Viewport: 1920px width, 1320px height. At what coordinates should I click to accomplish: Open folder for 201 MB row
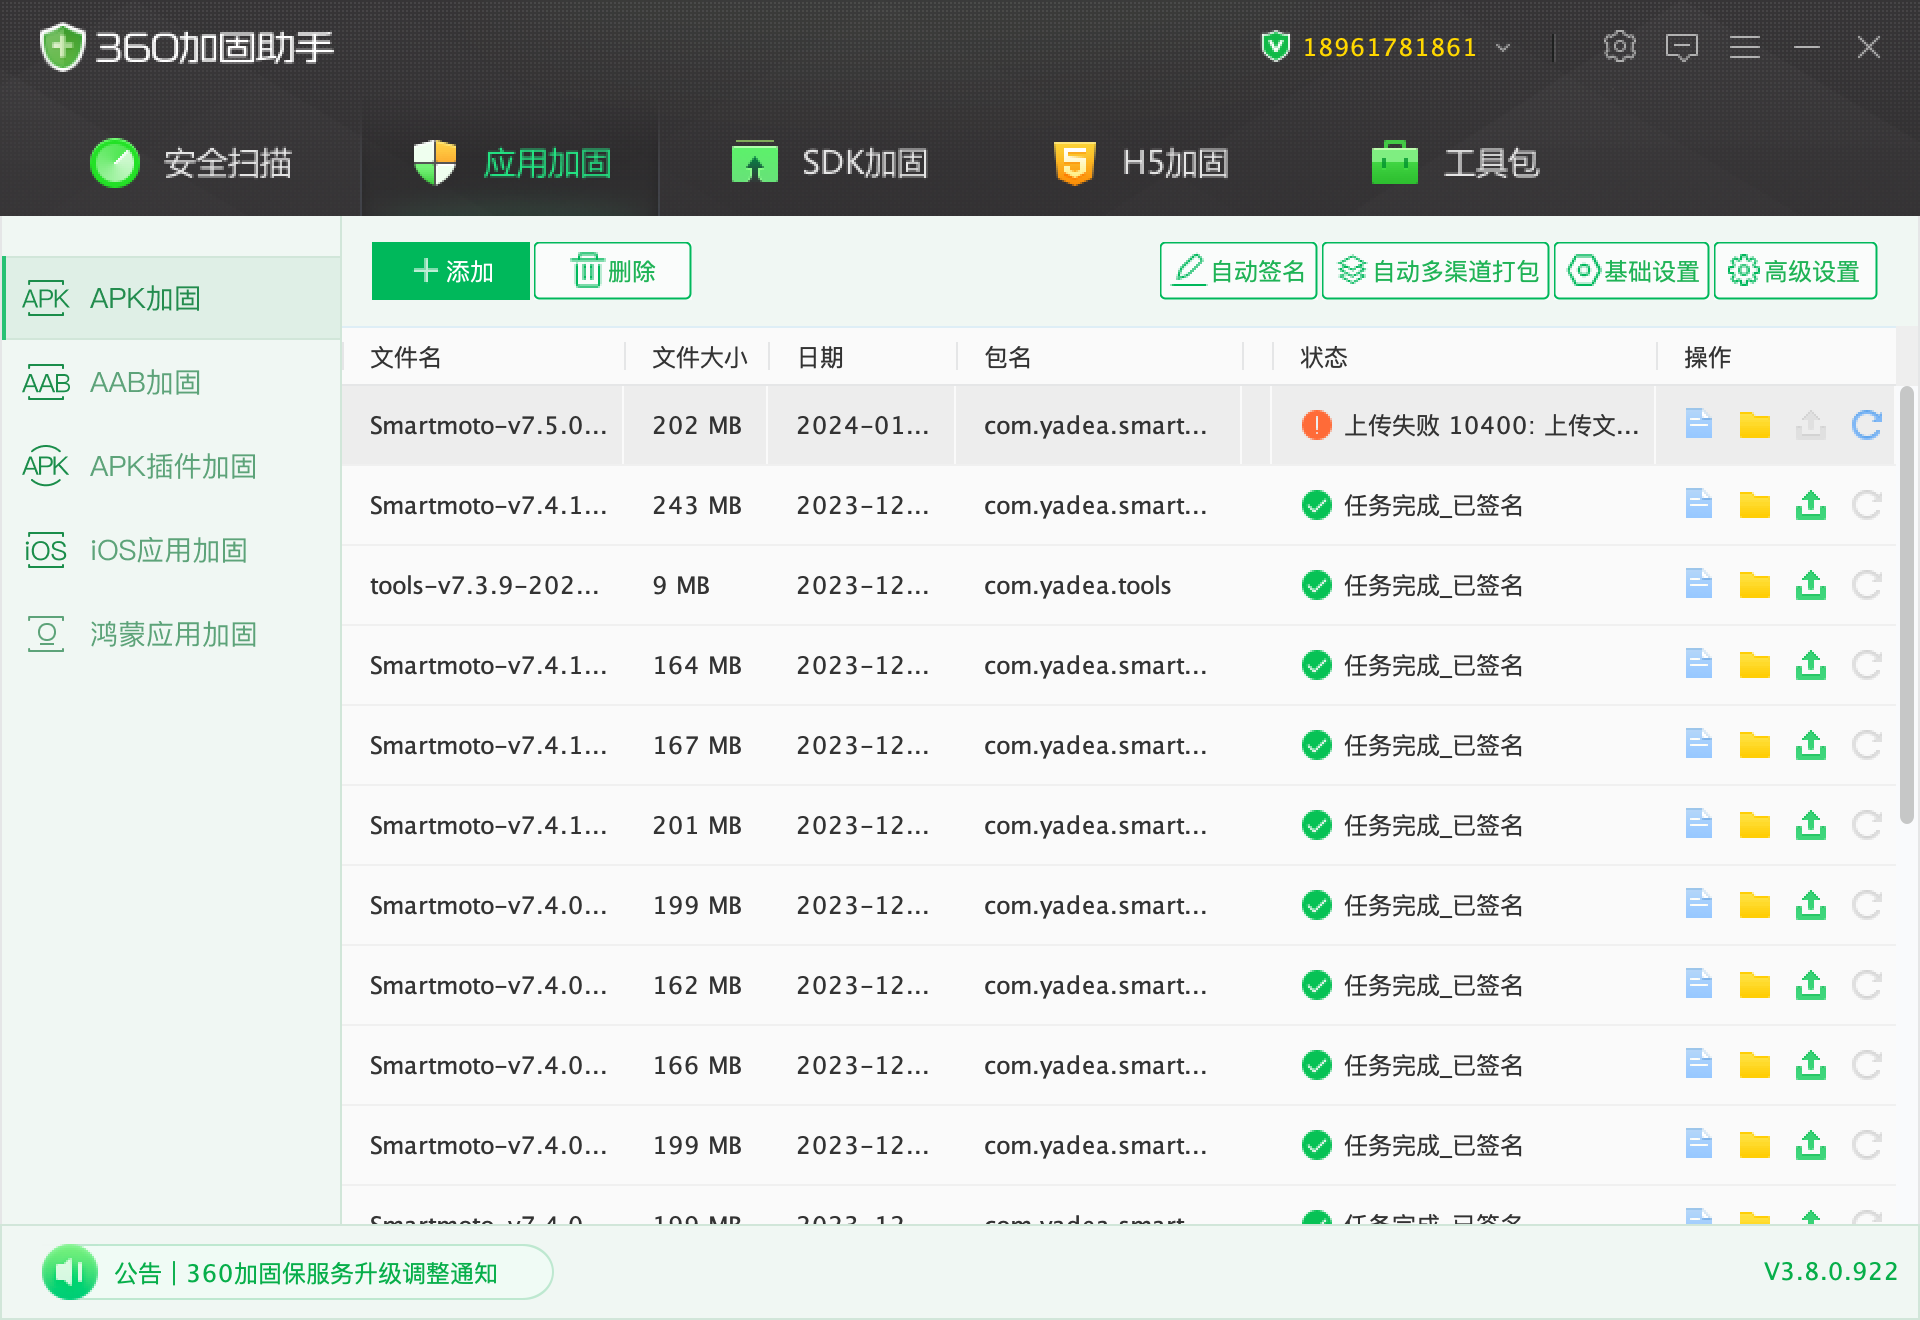pos(1754,825)
